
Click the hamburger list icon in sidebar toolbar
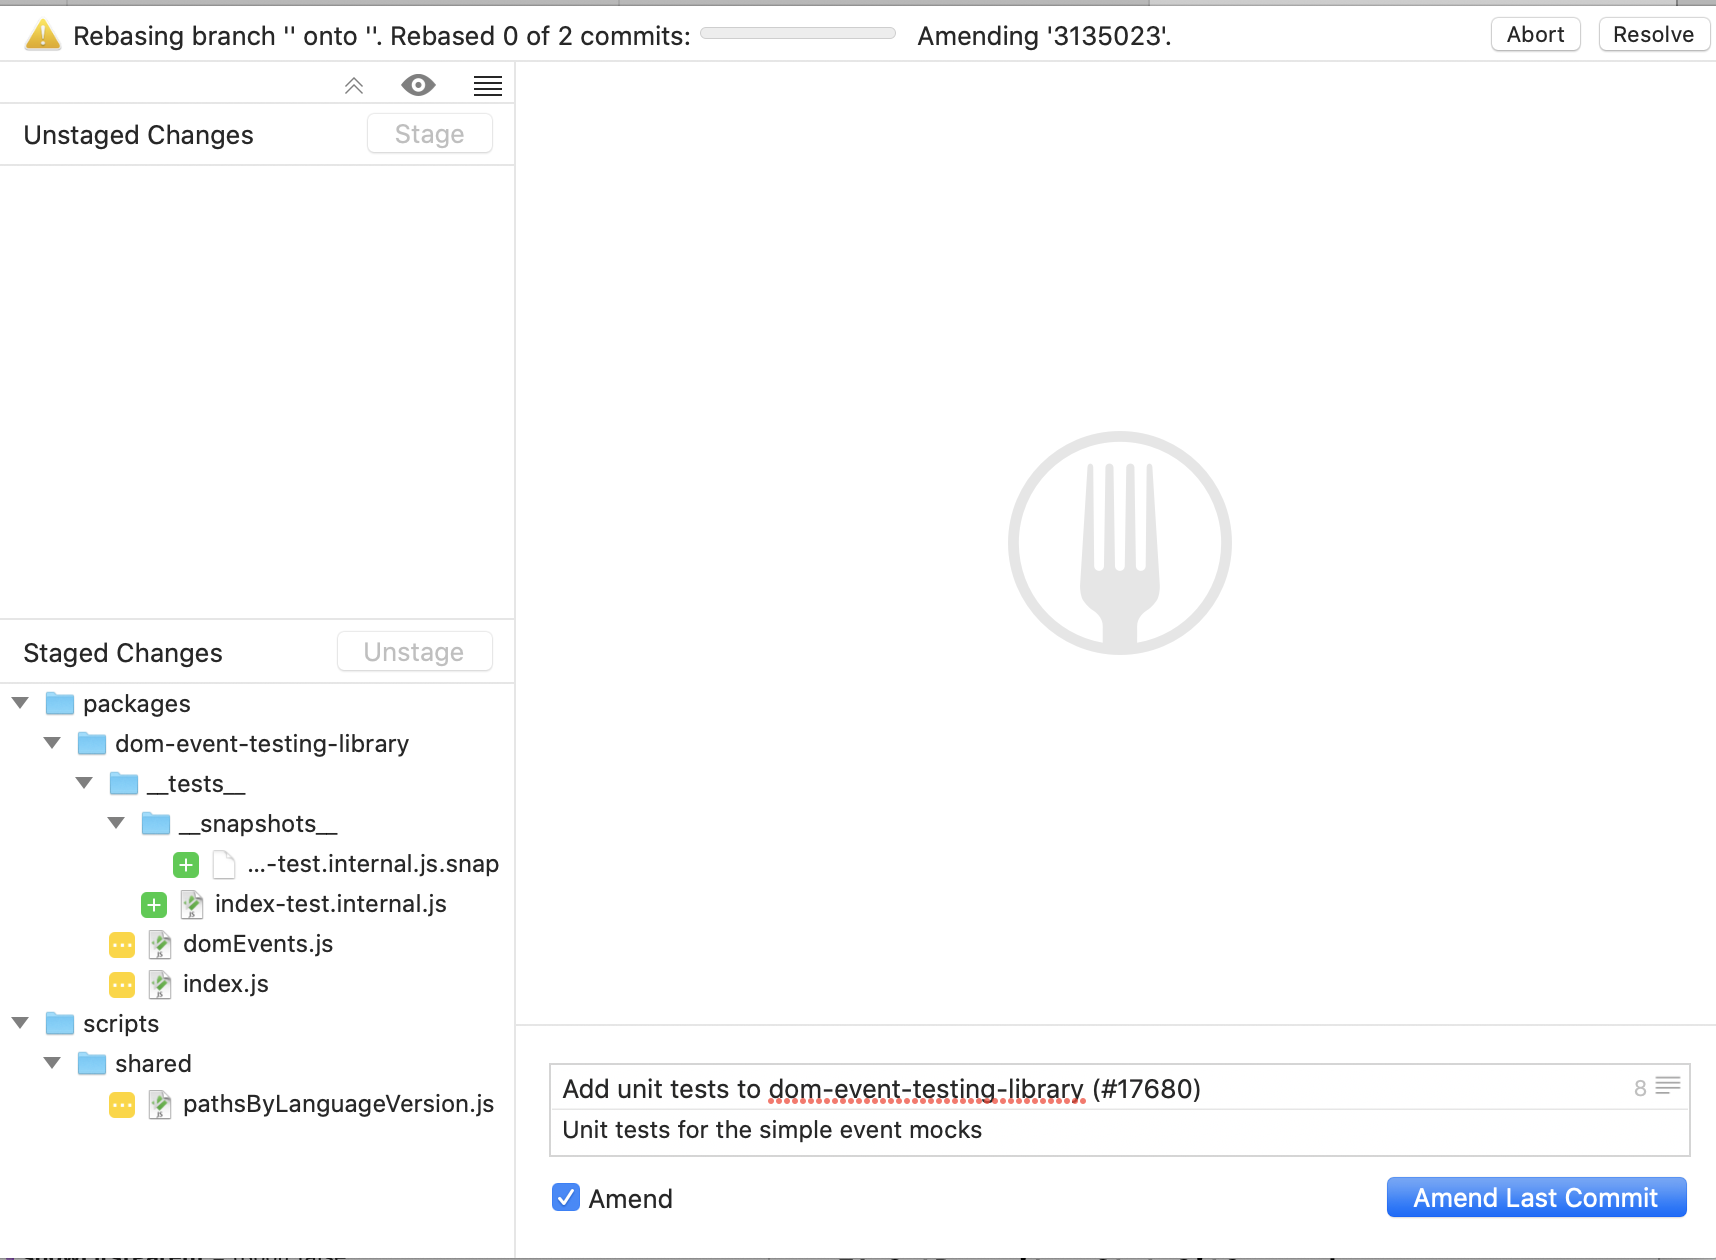click(x=487, y=85)
